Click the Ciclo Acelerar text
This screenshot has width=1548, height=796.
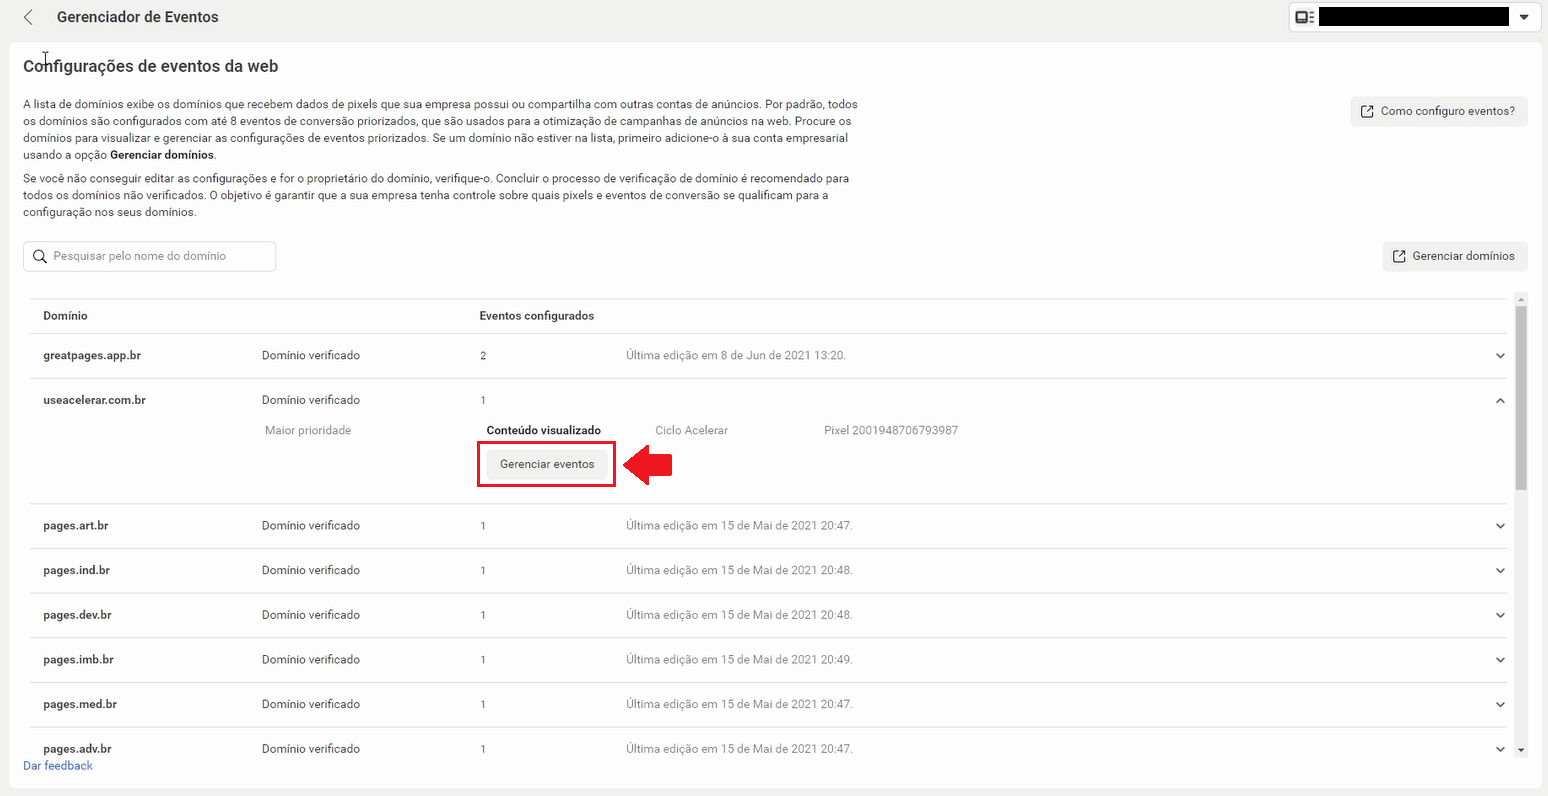coord(692,430)
